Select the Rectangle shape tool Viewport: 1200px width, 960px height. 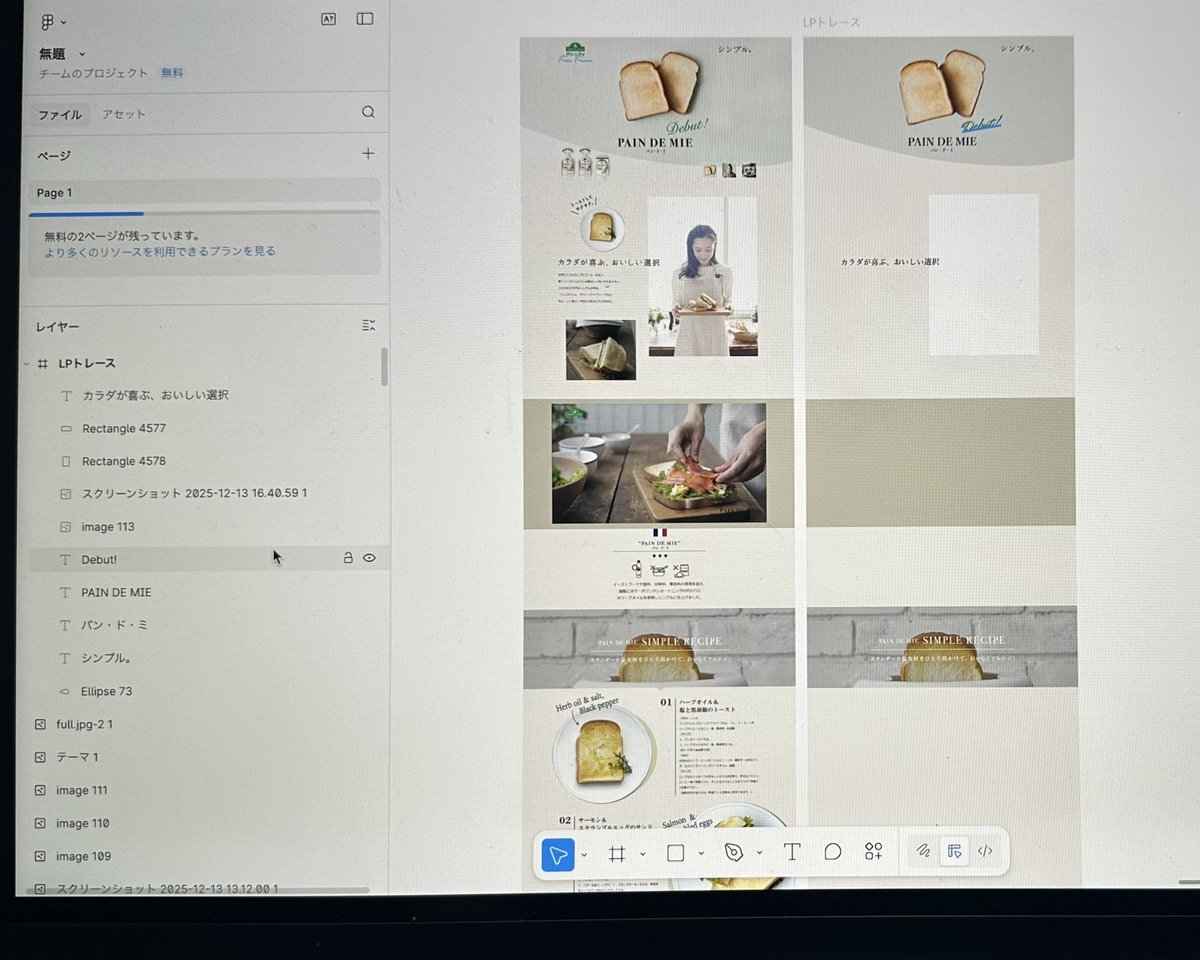pyautogui.click(x=675, y=853)
